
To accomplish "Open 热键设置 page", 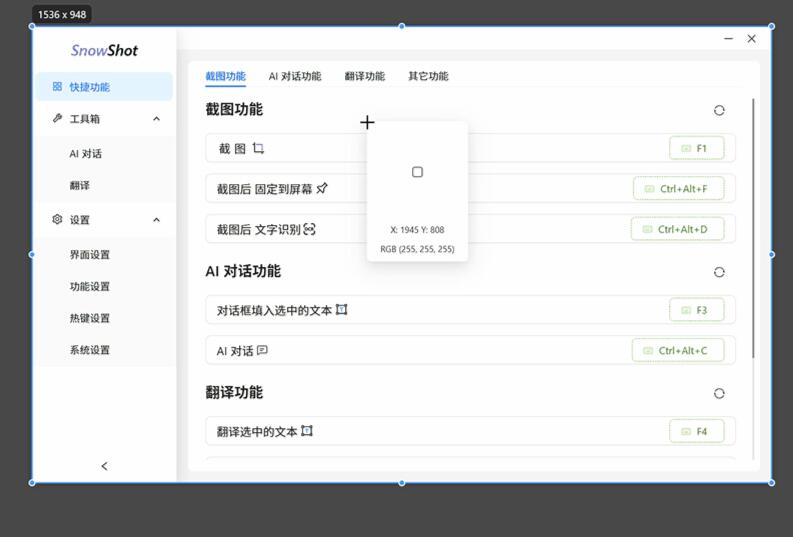I will coord(90,319).
